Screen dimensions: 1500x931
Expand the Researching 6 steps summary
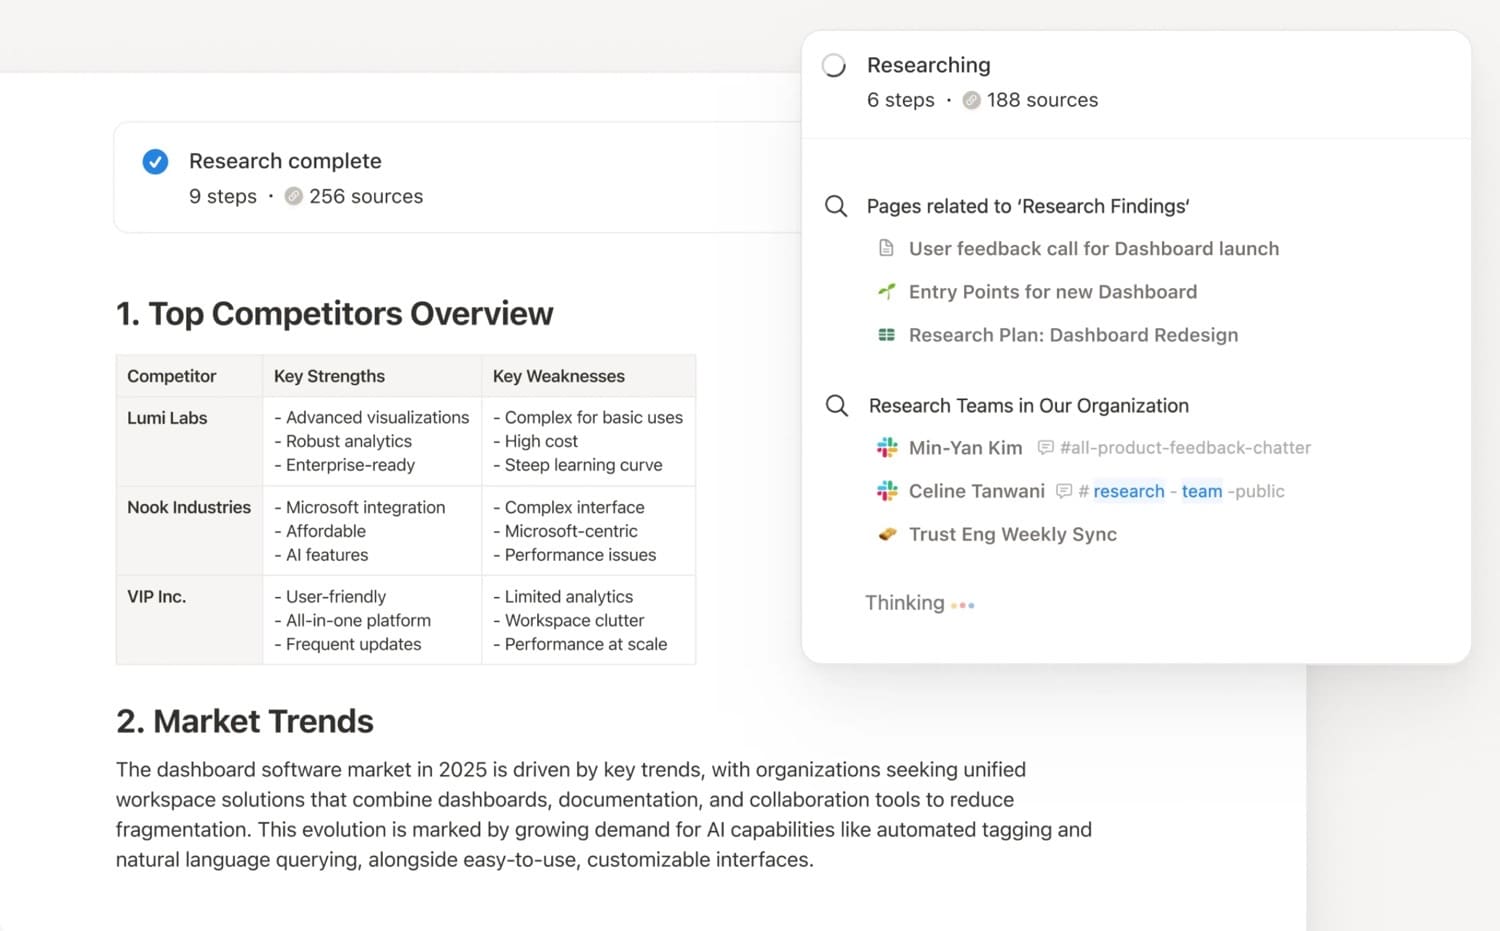tap(900, 100)
